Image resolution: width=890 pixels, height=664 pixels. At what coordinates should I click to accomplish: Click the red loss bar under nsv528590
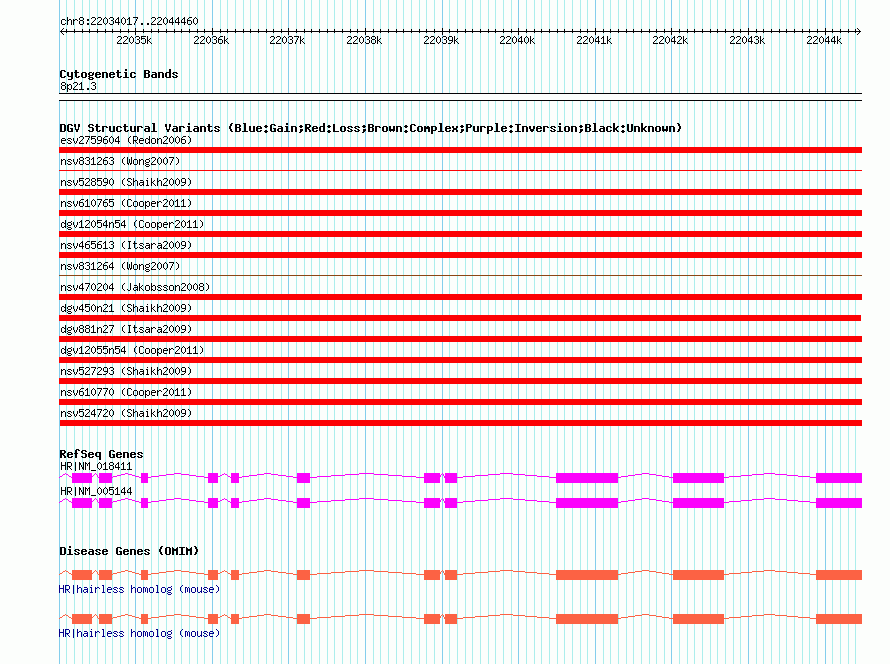460,192
